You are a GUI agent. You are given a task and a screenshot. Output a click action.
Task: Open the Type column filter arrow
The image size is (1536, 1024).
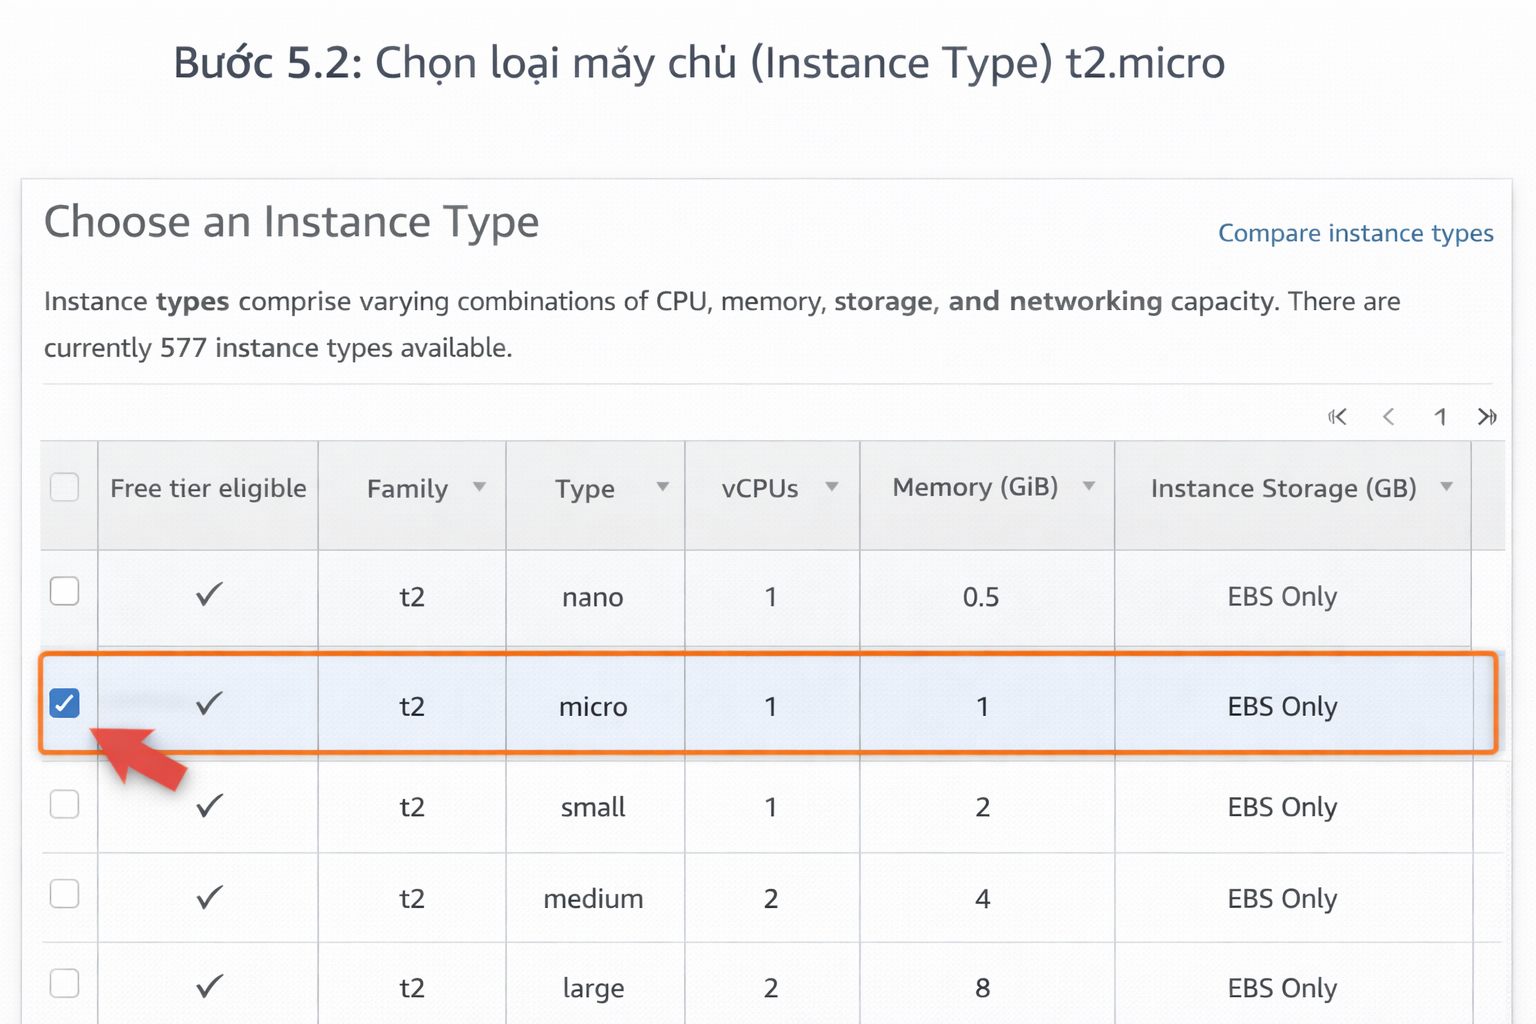pyautogui.click(x=662, y=487)
